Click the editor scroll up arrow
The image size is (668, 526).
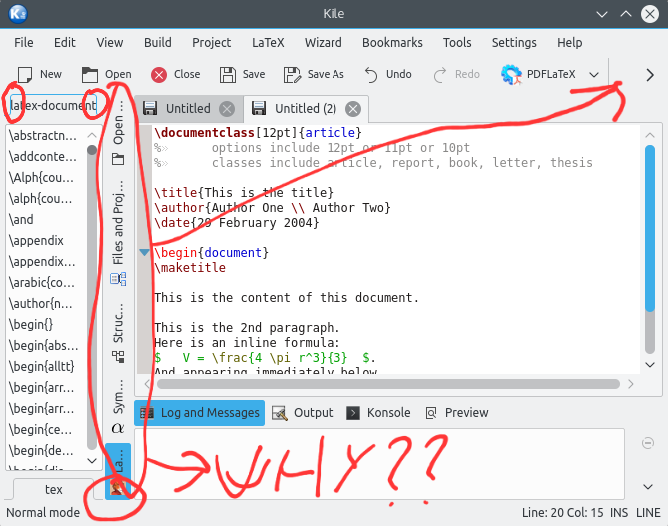650,135
